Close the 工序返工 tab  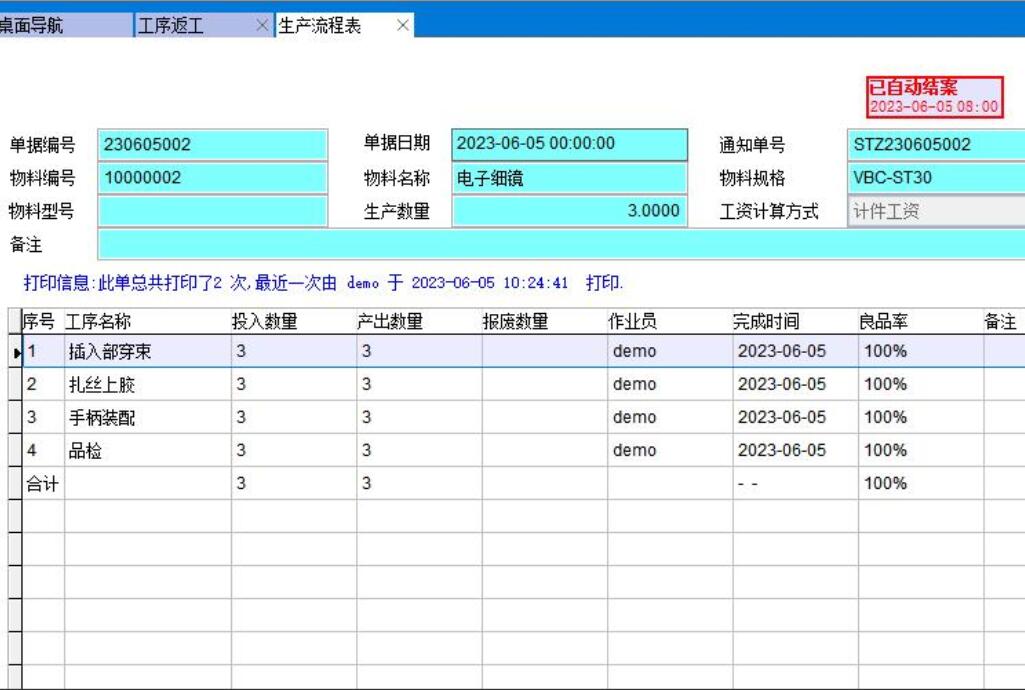coord(262,26)
